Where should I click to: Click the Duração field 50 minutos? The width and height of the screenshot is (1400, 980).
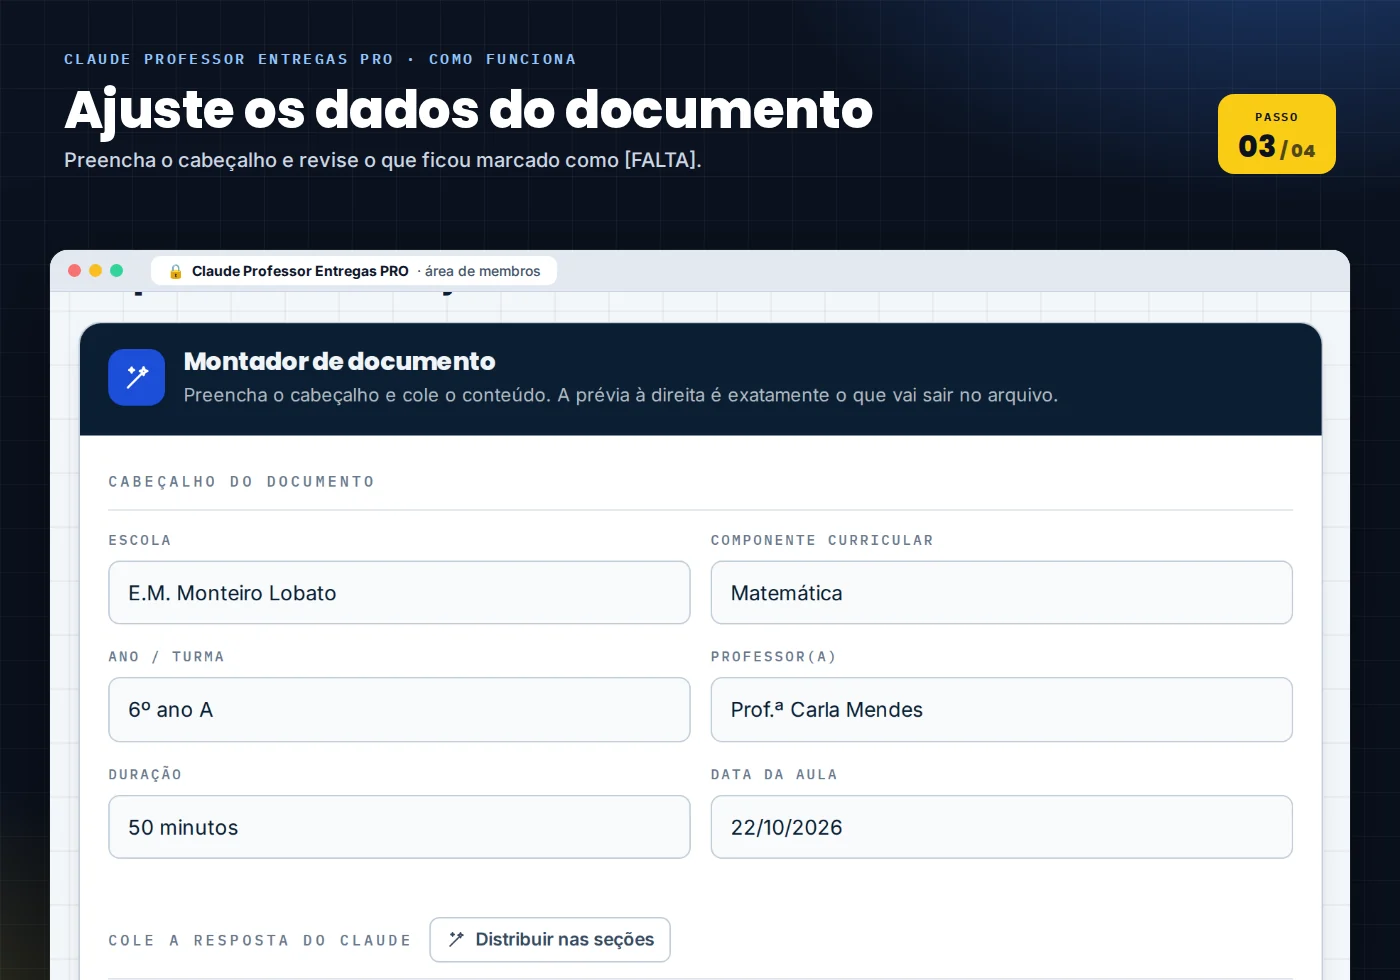[399, 827]
